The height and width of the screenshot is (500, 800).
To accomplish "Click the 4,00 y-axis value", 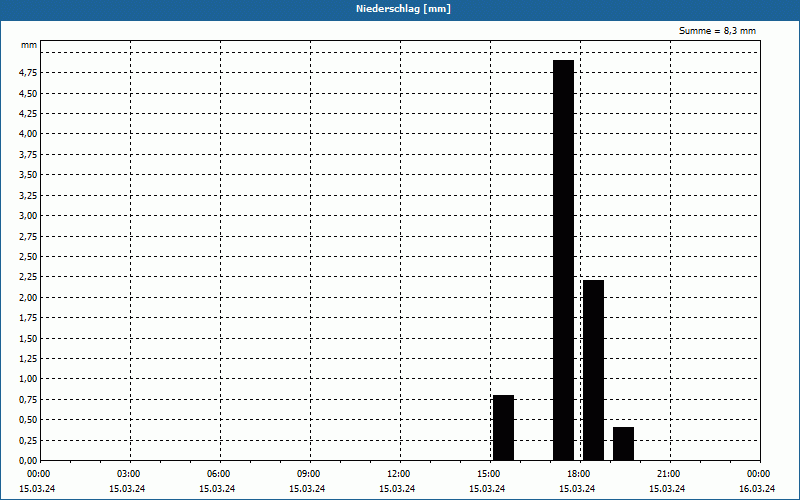I will point(28,134).
